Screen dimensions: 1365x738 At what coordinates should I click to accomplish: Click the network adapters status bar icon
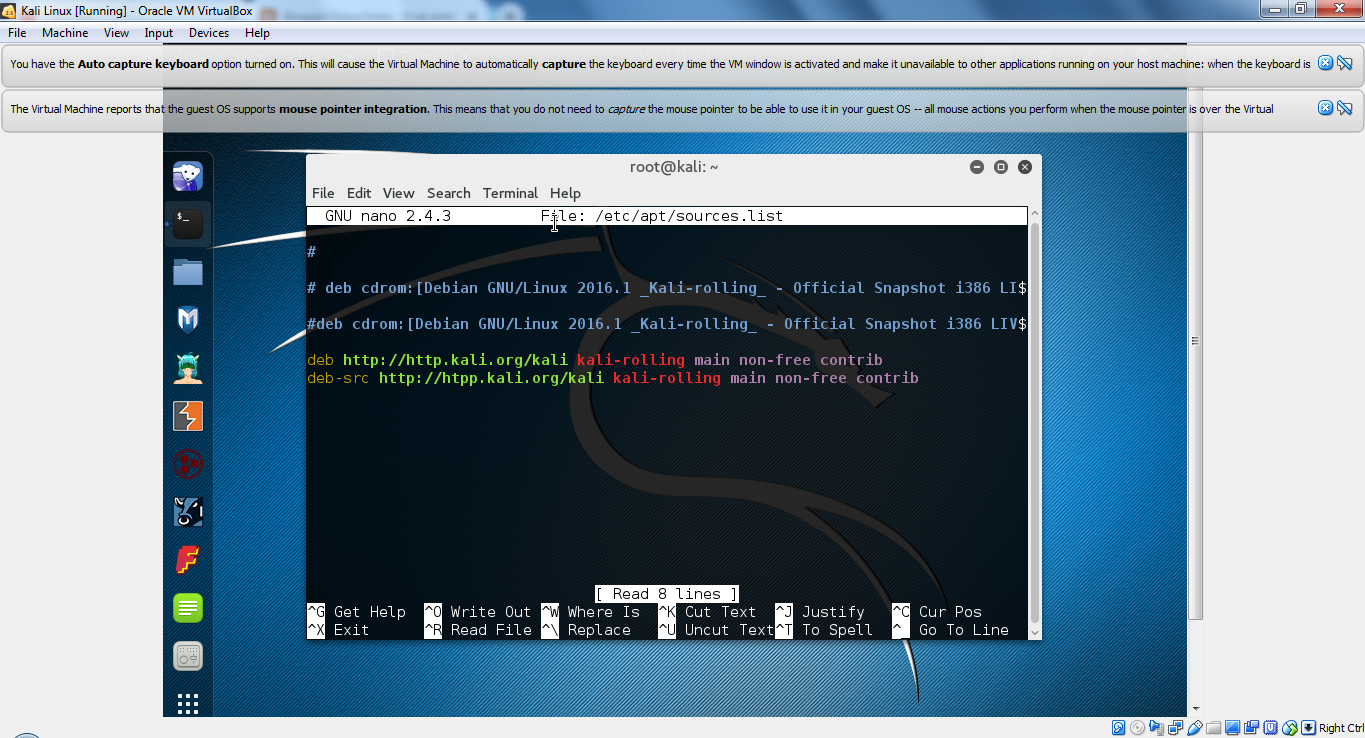1175,728
